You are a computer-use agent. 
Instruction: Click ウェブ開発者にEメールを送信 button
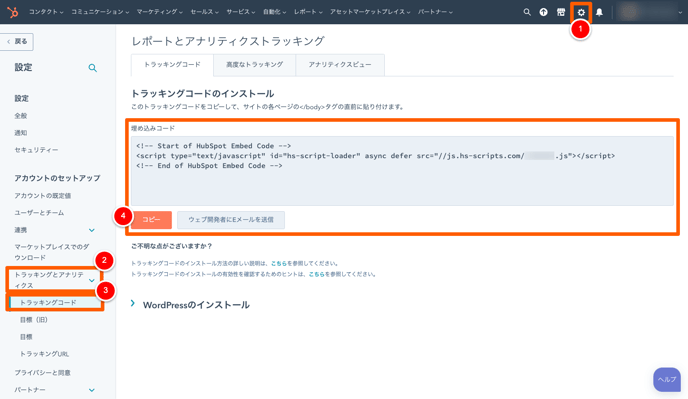pyautogui.click(x=231, y=220)
